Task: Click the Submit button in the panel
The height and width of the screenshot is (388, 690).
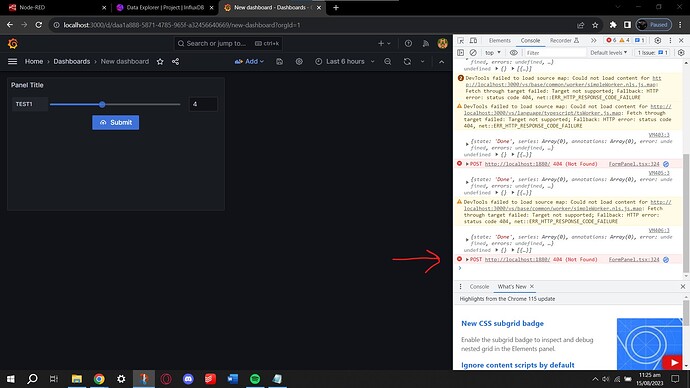Action: click(116, 122)
